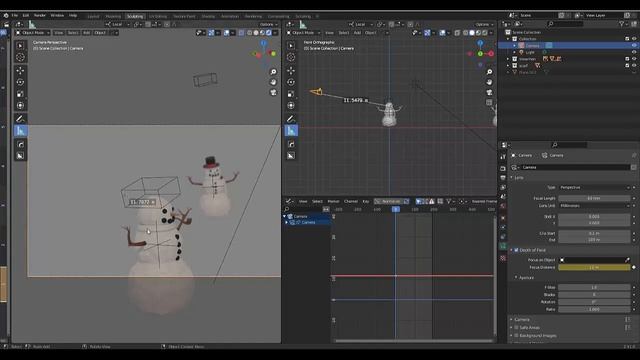Image resolution: width=640 pixels, height=360 pixels.
Task: Toggle visibility eye for Light in outliner
Action: coord(634,52)
